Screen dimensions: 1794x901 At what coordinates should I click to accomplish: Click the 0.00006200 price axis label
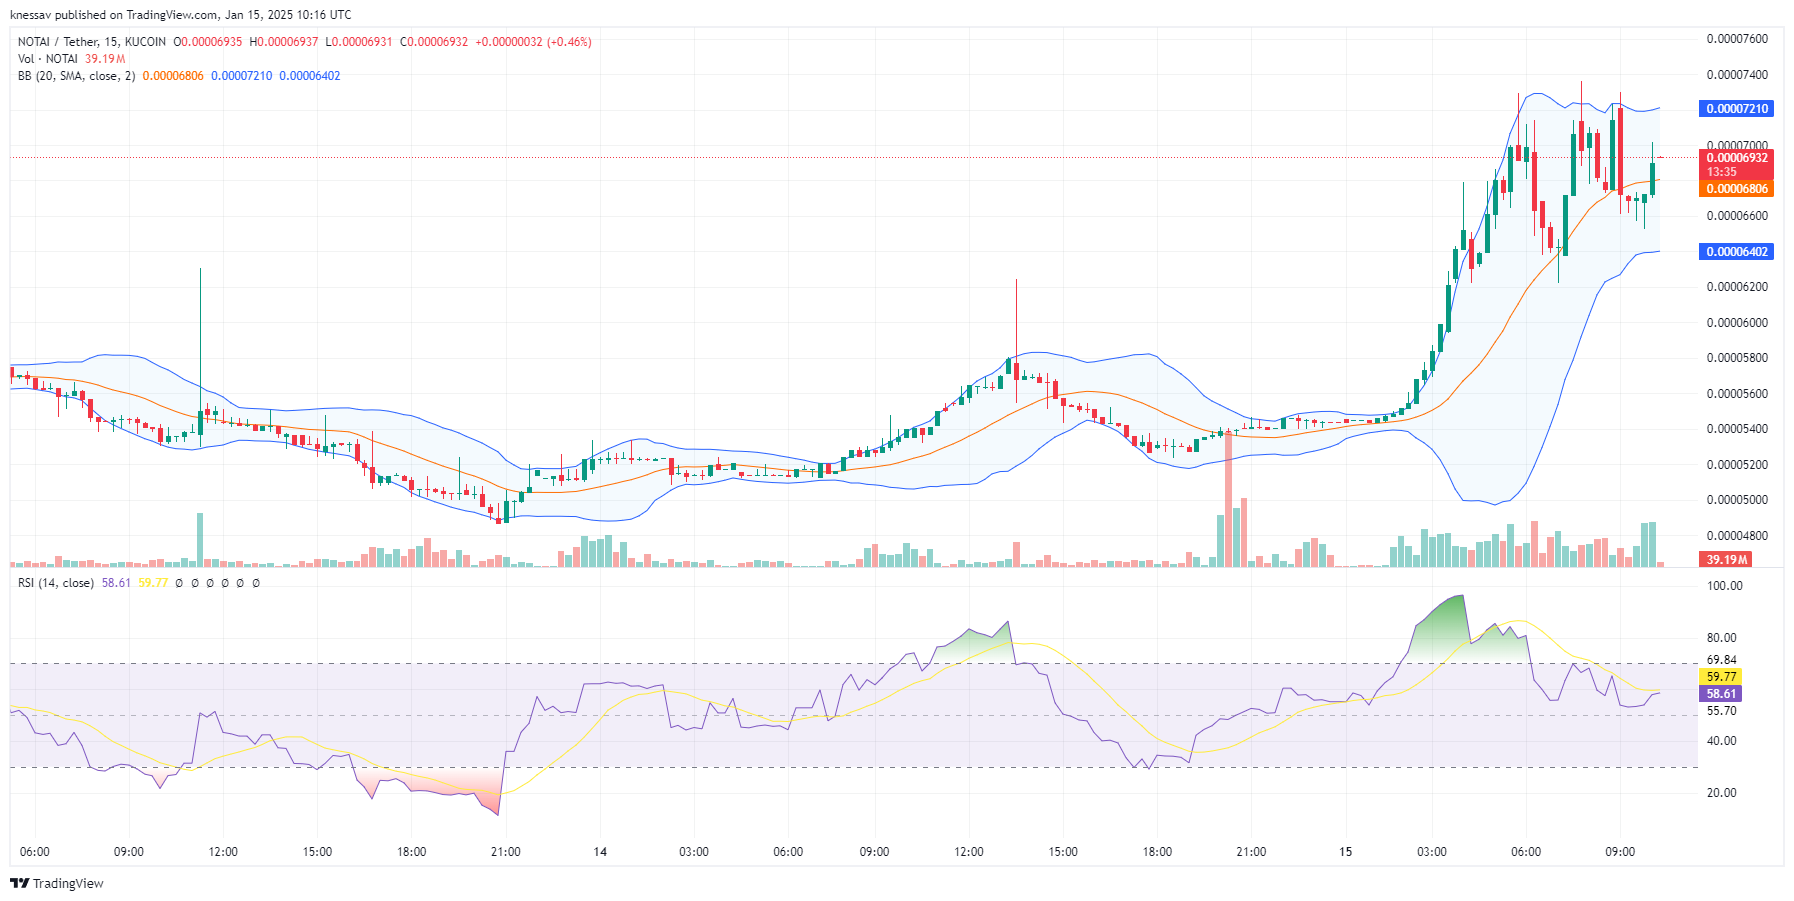pos(1737,287)
